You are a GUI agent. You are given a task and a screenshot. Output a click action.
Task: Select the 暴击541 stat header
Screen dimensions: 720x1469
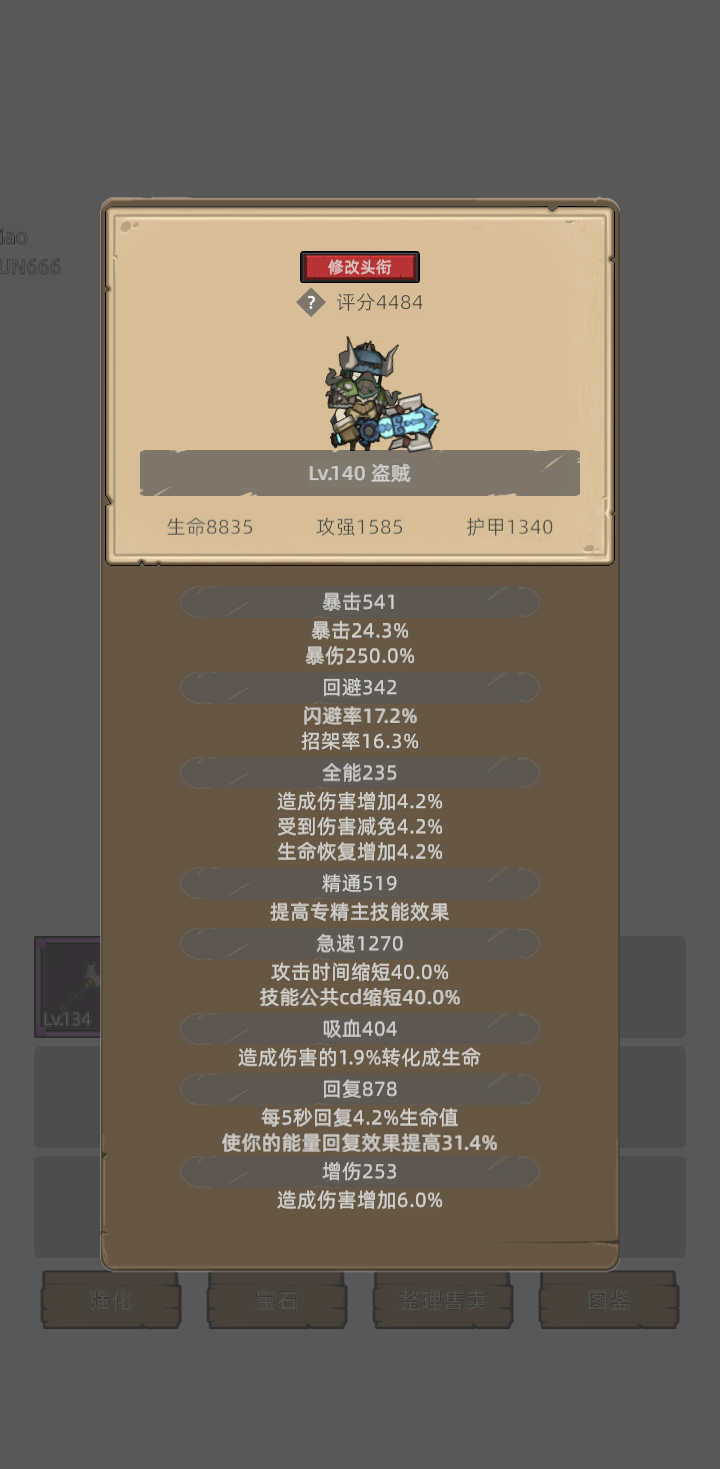tap(360, 602)
